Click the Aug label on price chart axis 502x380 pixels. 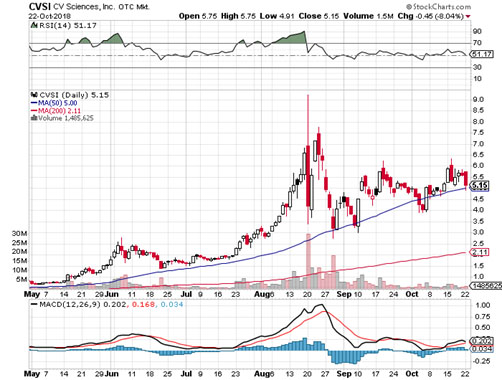[261, 294]
